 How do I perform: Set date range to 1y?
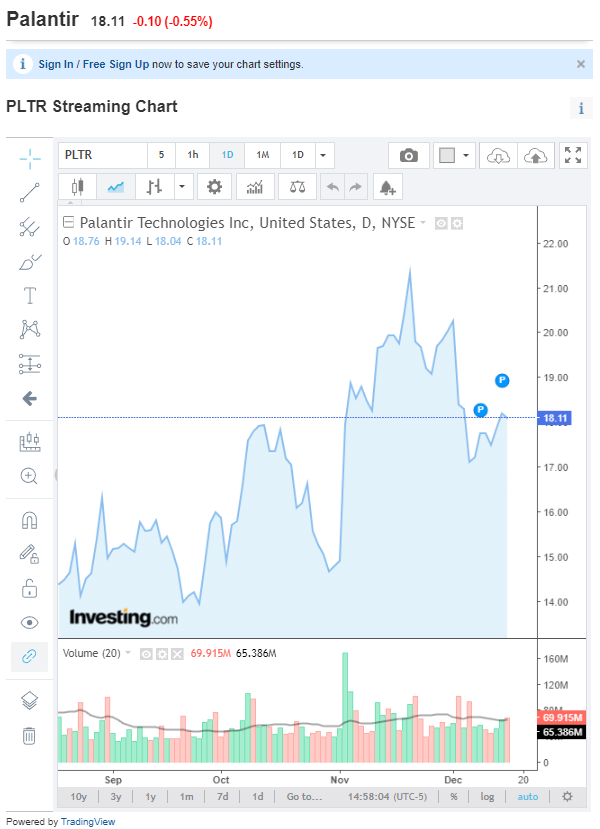click(151, 796)
